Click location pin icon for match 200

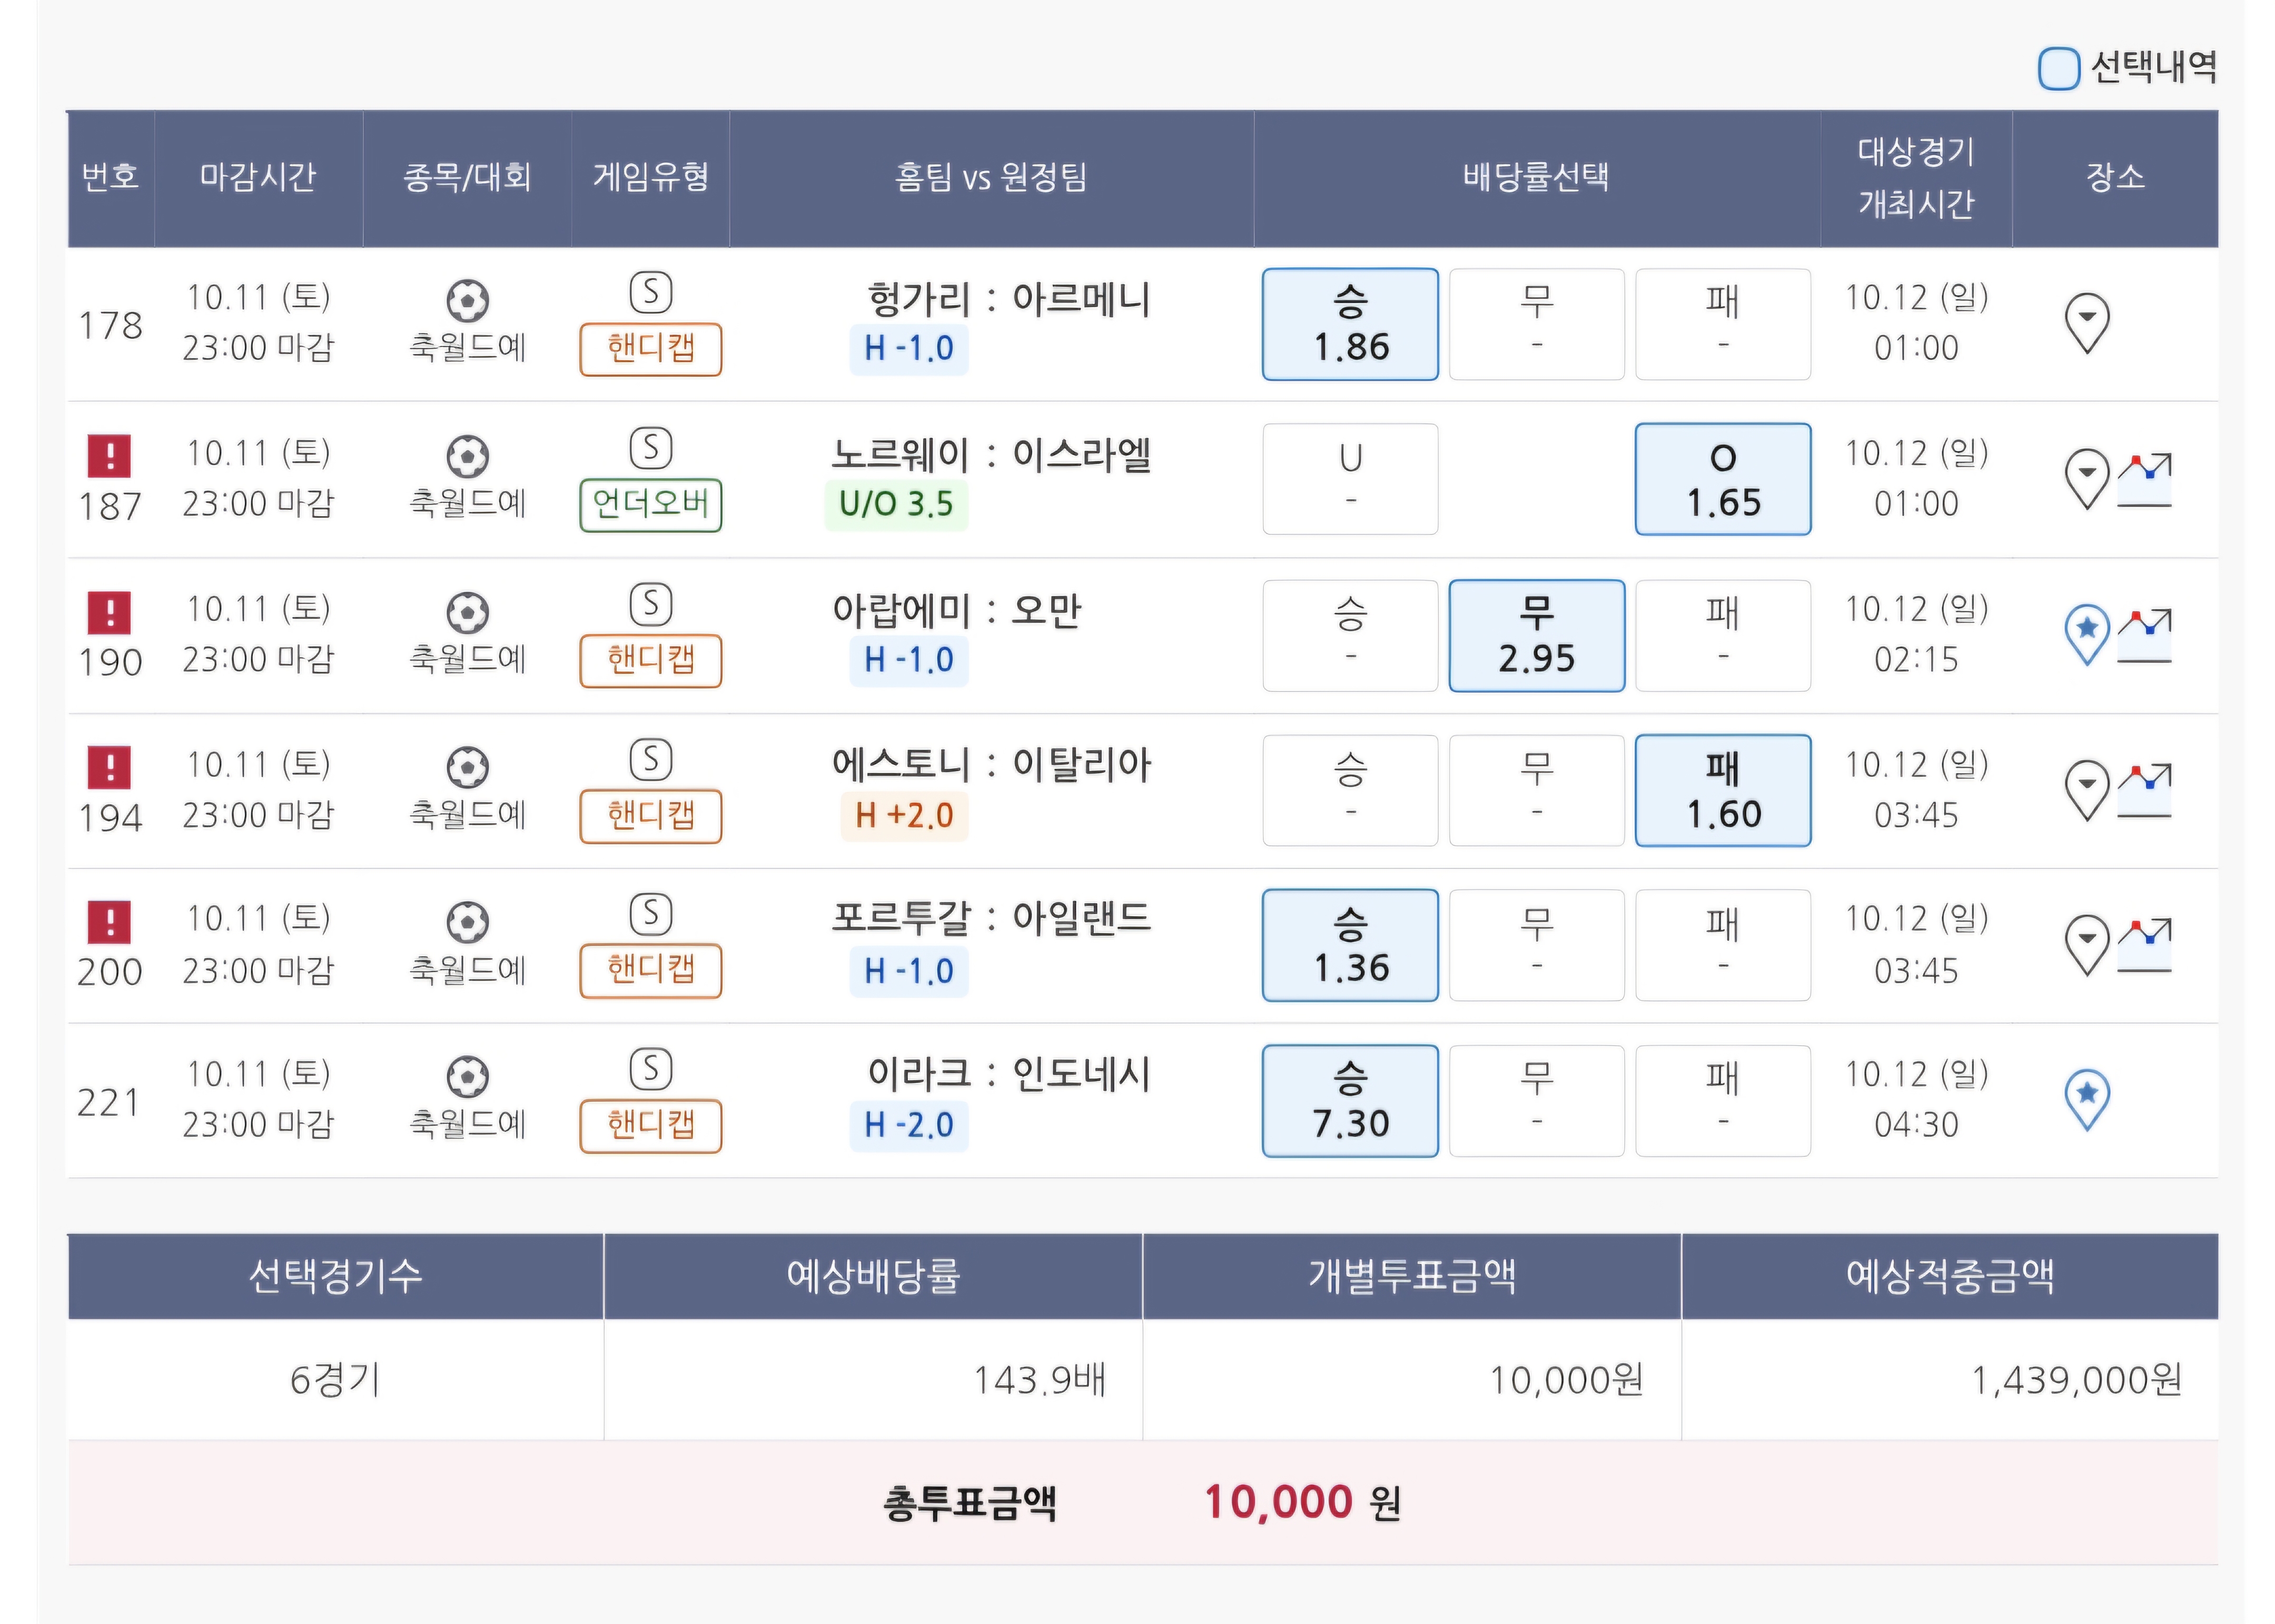click(x=2086, y=943)
